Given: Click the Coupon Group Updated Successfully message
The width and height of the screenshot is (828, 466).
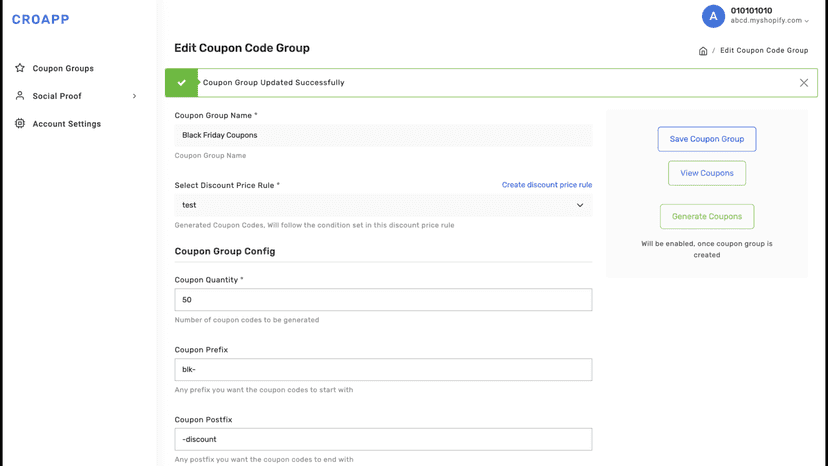Looking at the screenshot, I should click(x=274, y=82).
